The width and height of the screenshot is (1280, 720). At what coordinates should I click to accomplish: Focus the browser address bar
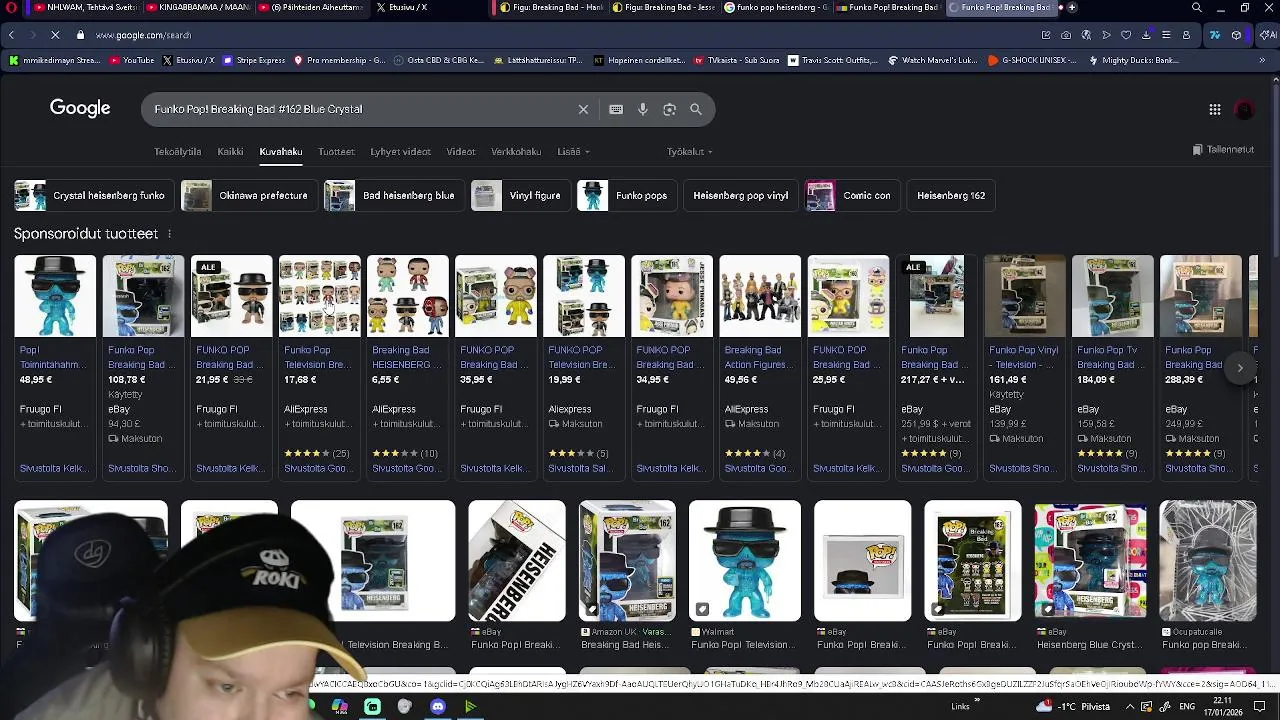560,35
